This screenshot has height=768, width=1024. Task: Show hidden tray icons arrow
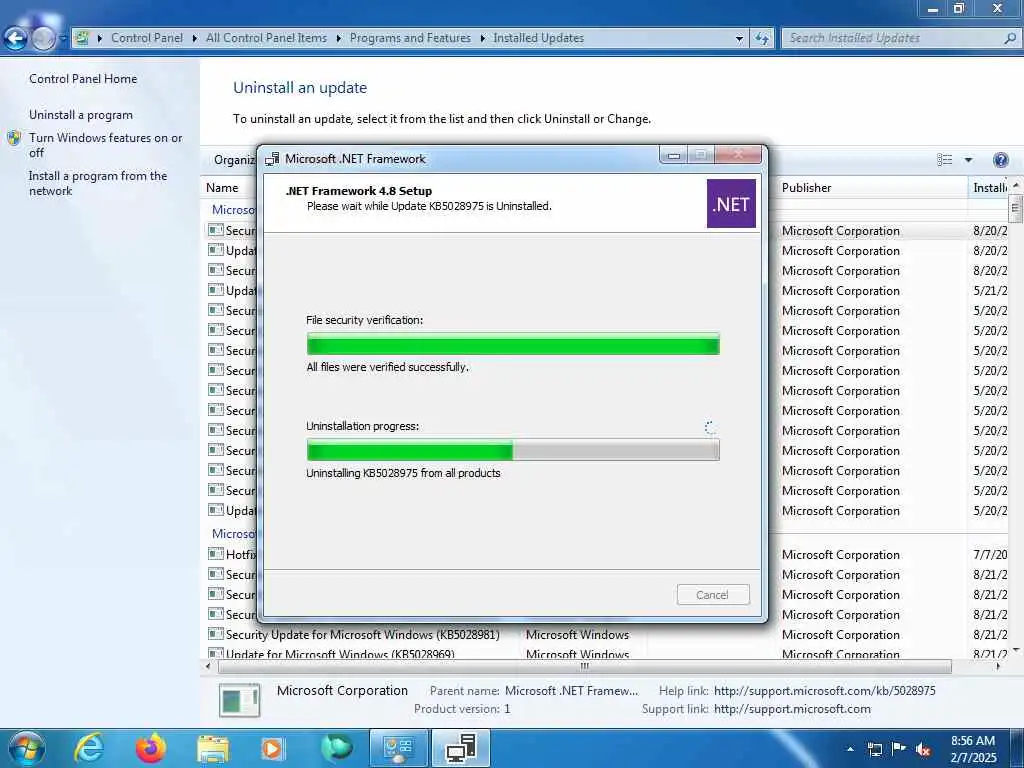[850, 749]
